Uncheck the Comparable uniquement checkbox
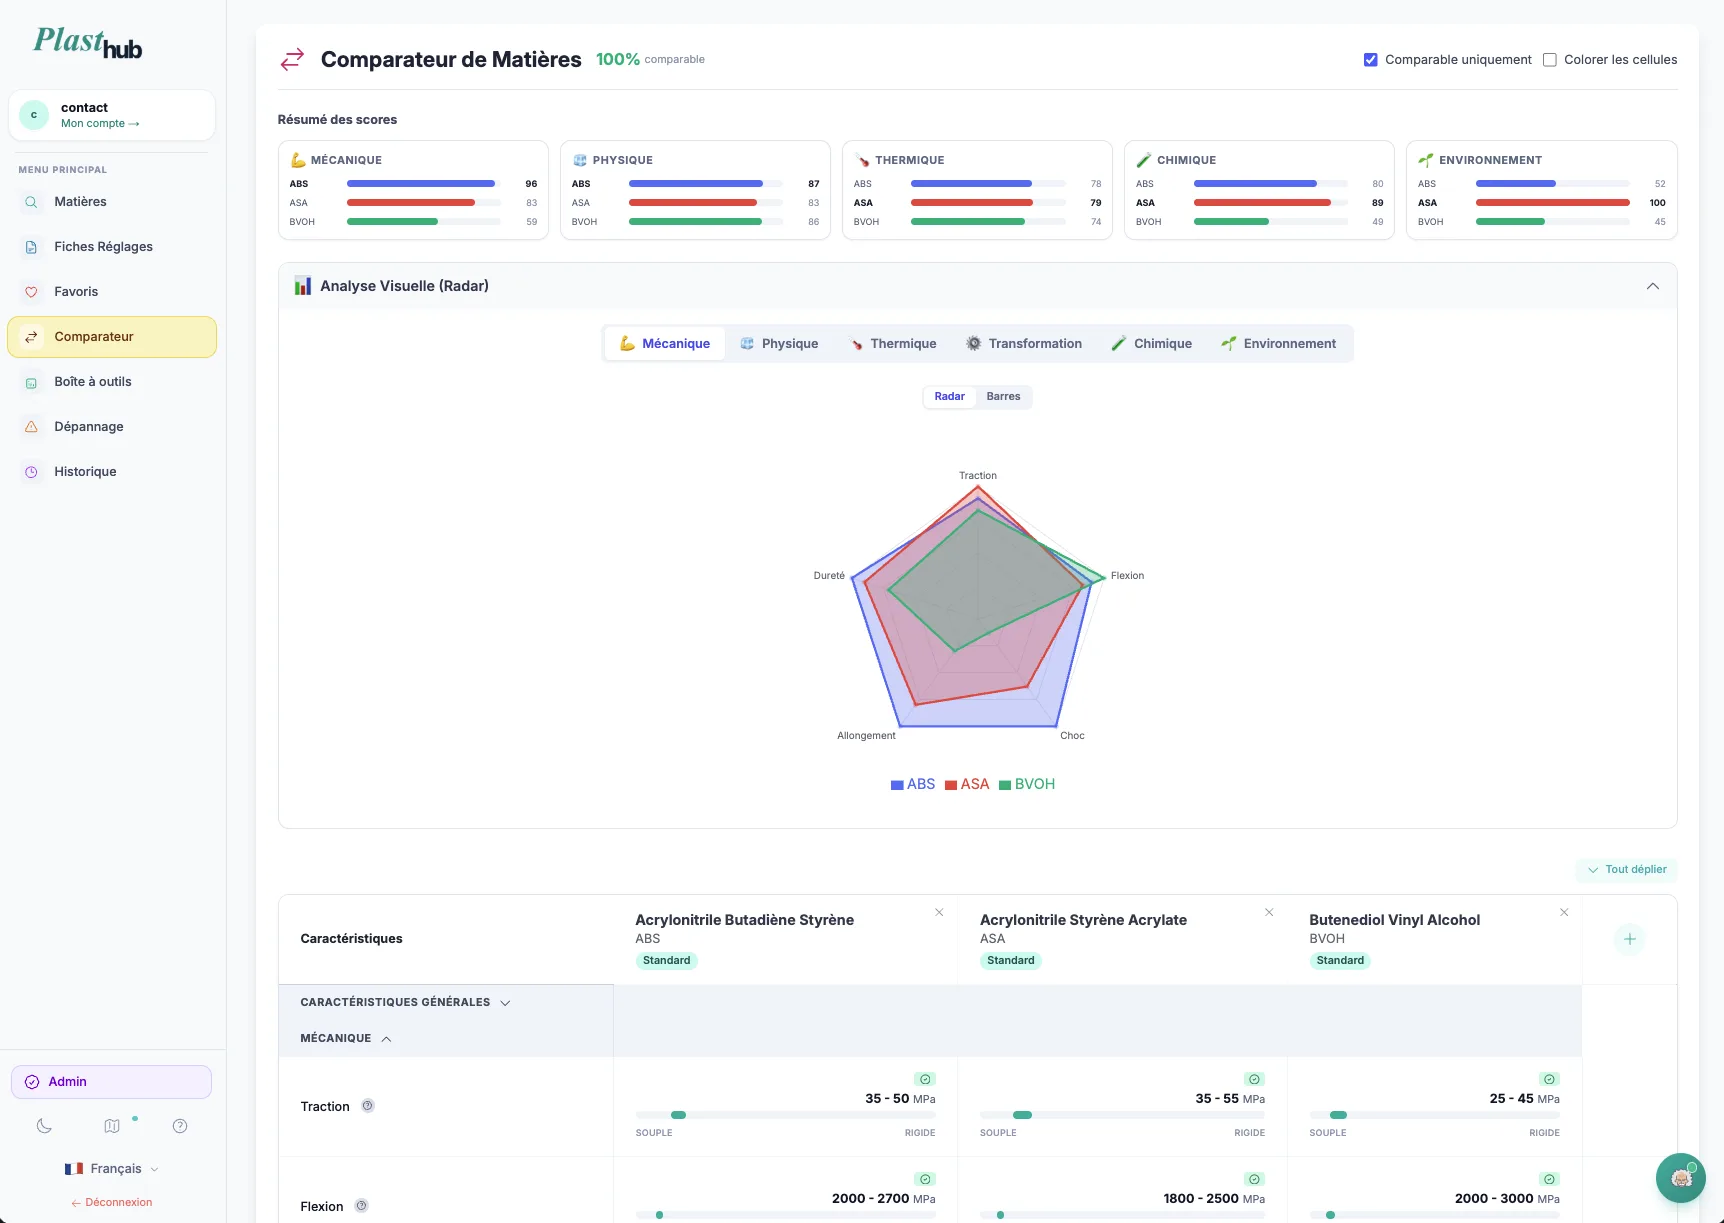 [x=1370, y=59]
